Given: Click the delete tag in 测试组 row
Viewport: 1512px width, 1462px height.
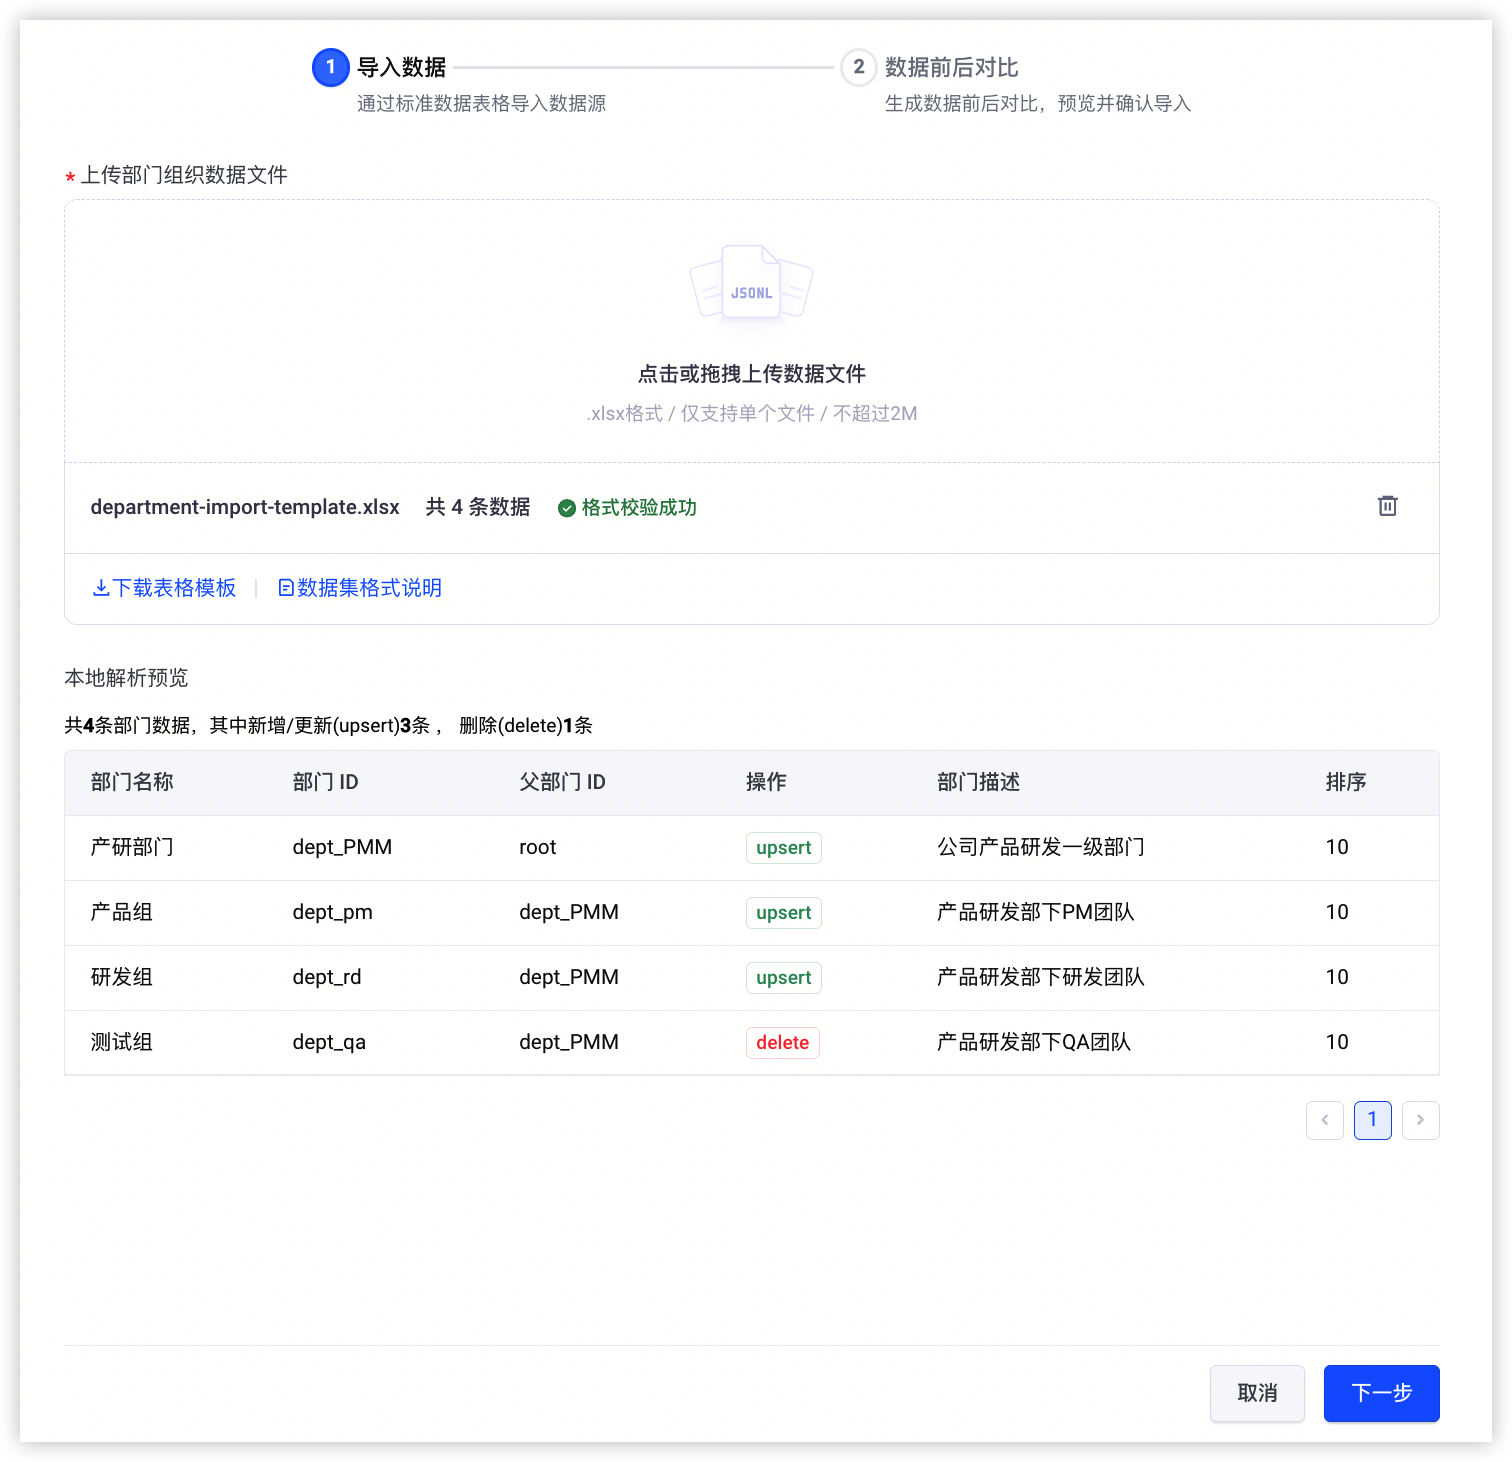Looking at the screenshot, I should (x=783, y=1043).
